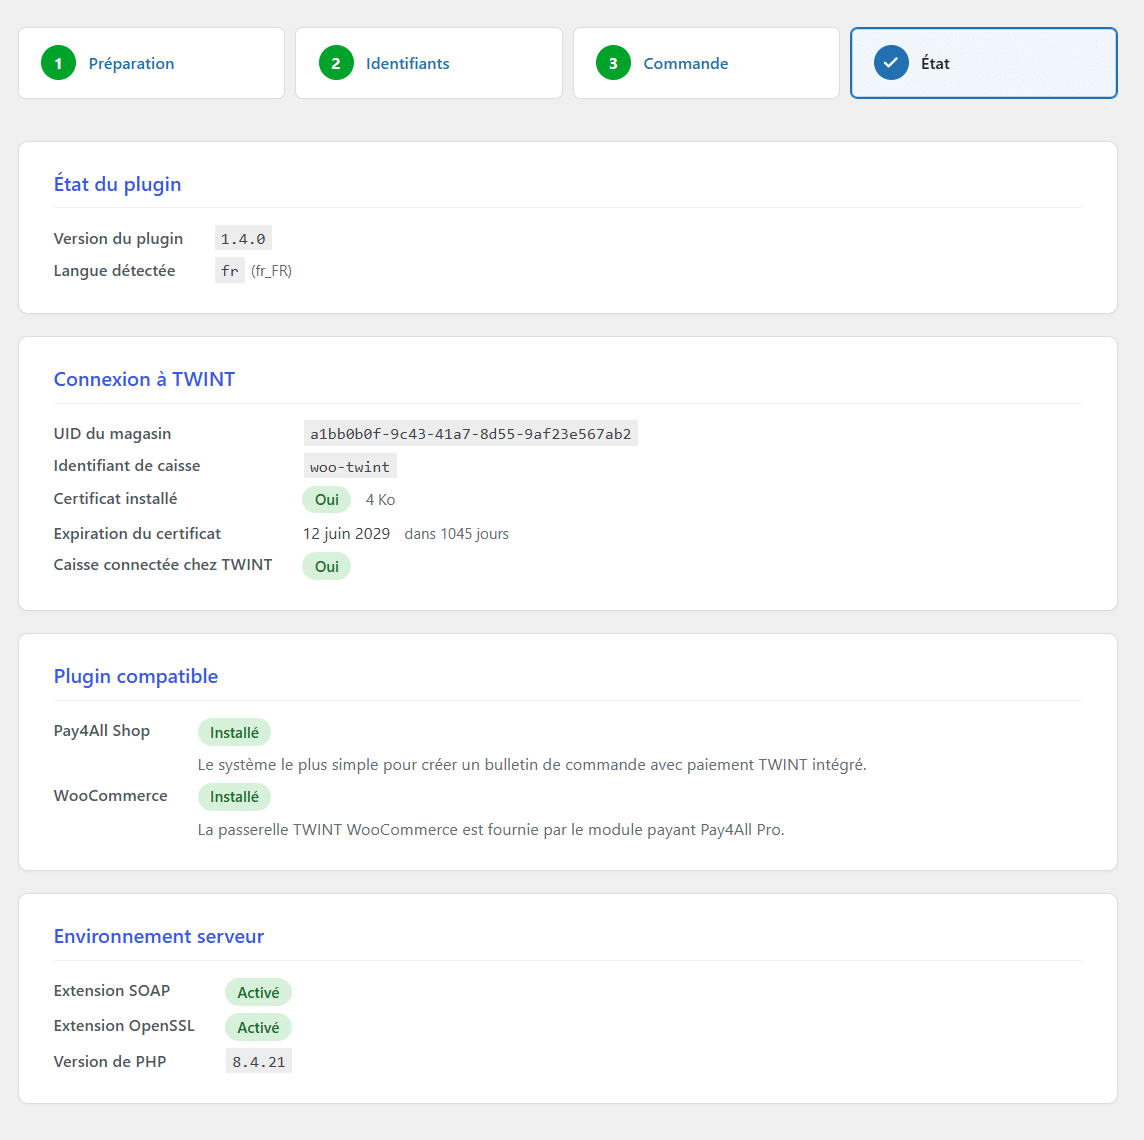Click the 'dans 1045 jours' text
1144x1140 pixels.
click(457, 534)
